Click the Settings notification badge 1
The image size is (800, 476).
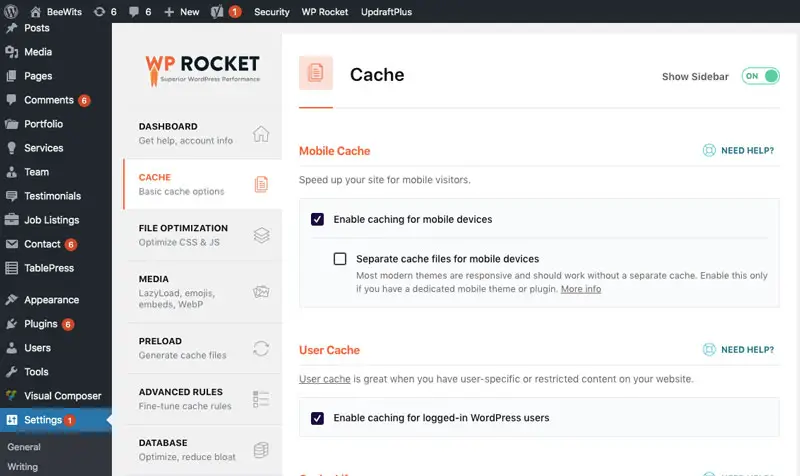coord(69,420)
